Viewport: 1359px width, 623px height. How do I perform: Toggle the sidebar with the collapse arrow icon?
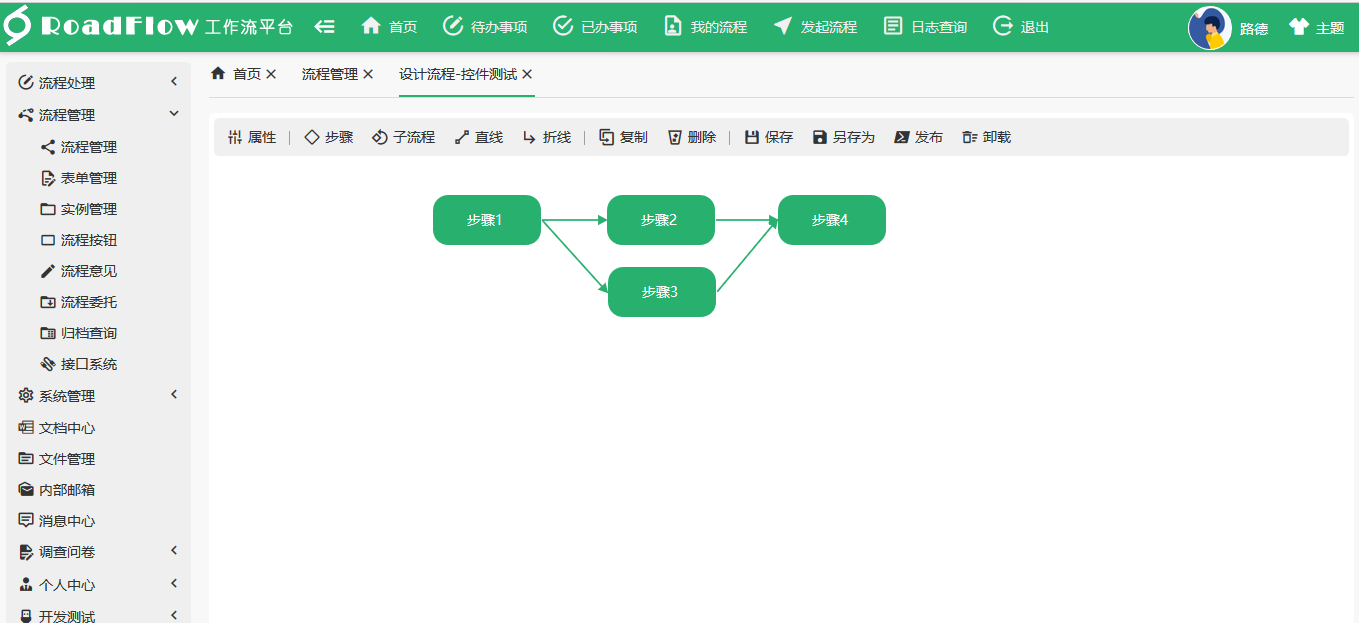tap(325, 25)
